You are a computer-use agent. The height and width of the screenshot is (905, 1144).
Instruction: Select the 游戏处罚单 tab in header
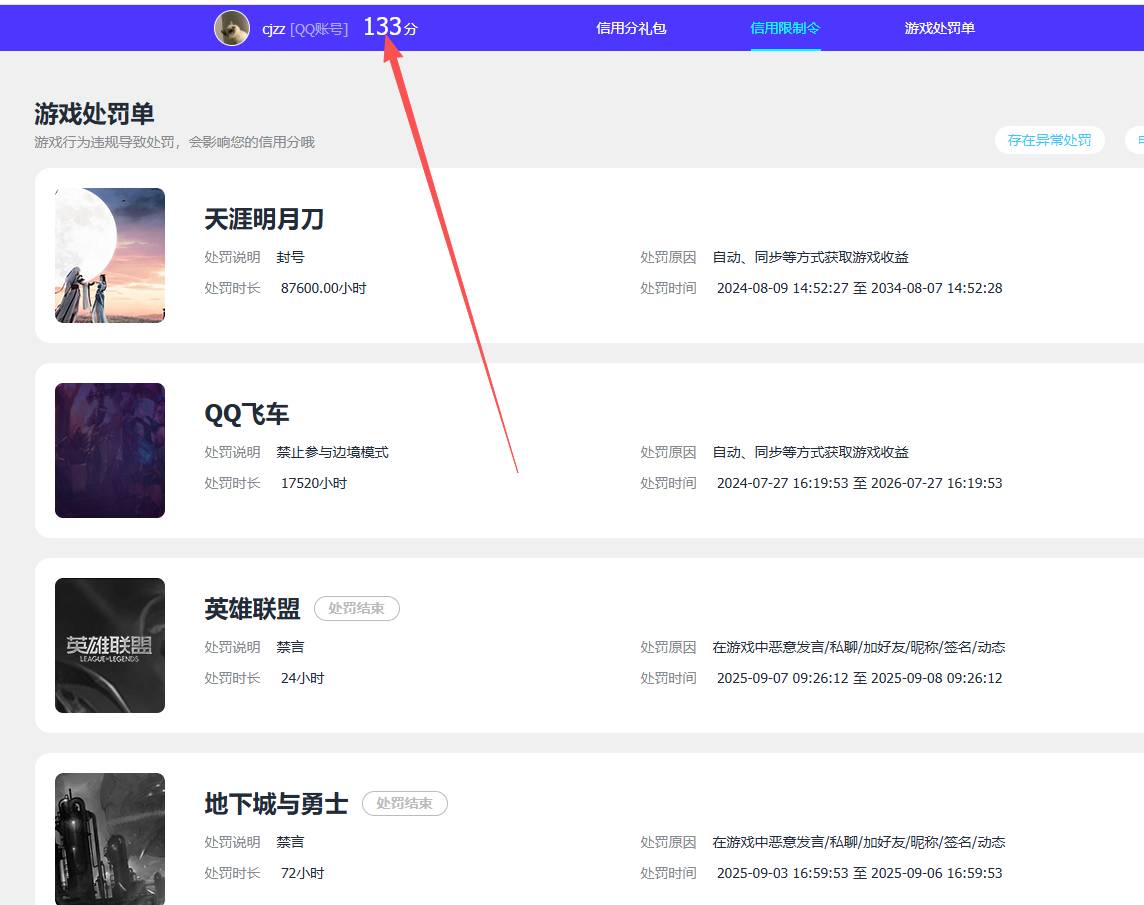pos(939,28)
